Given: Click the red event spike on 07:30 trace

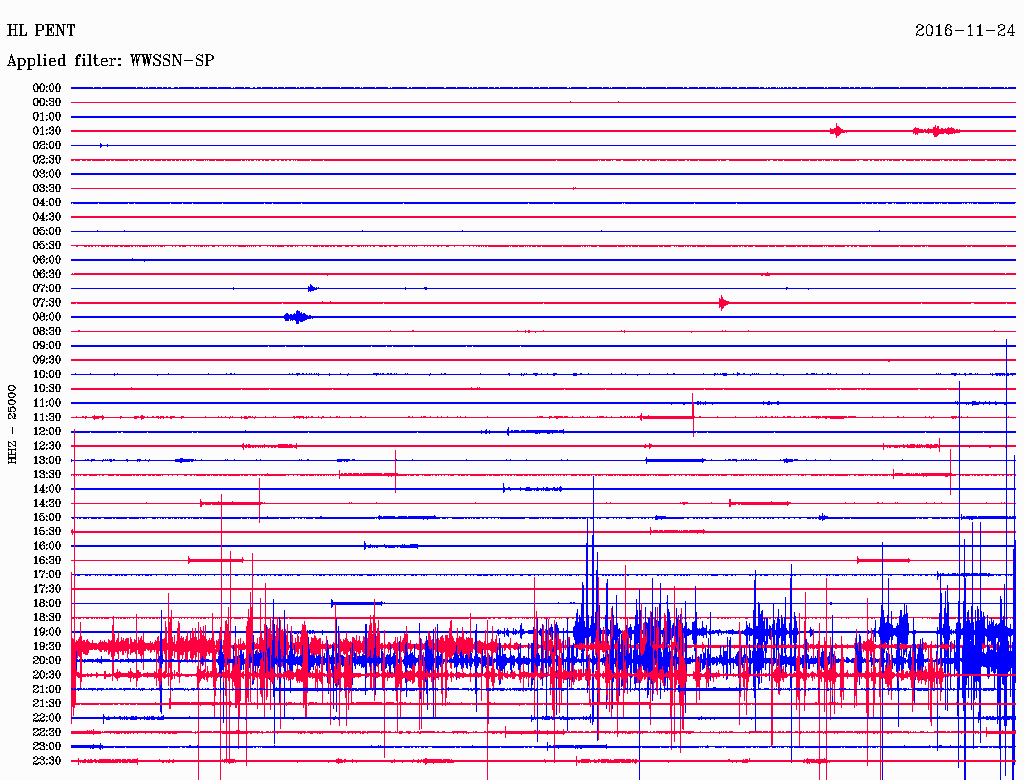Looking at the screenshot, I should click(x=722, y=302).
